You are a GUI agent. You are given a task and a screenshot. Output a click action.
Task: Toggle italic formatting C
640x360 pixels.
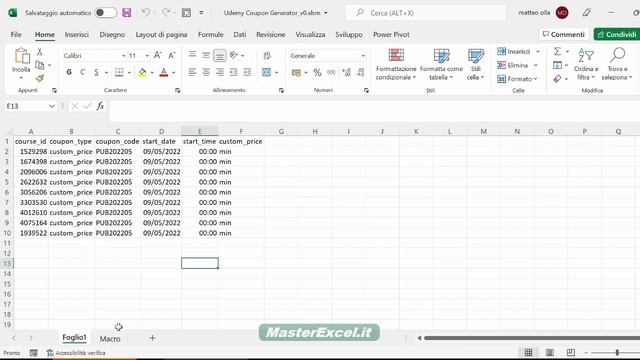(x=82, y=72)
